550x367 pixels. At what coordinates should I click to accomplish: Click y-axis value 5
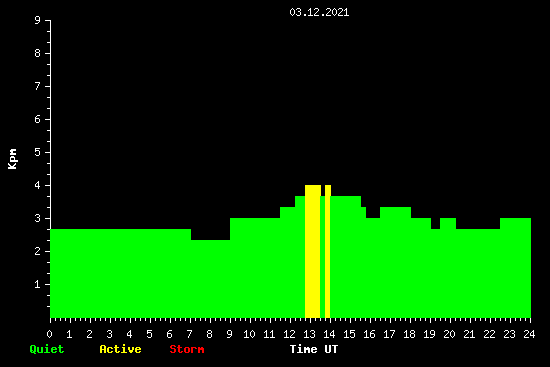38,152
